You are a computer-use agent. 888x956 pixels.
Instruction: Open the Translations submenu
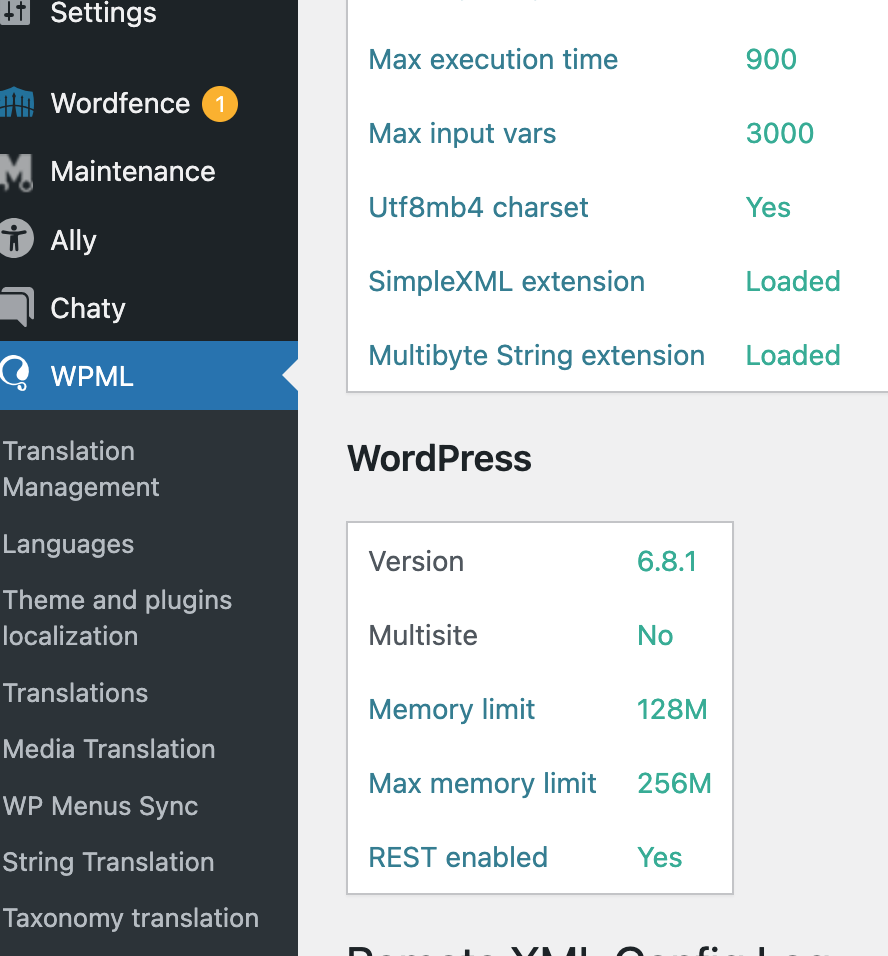click(x=76, y=693)
